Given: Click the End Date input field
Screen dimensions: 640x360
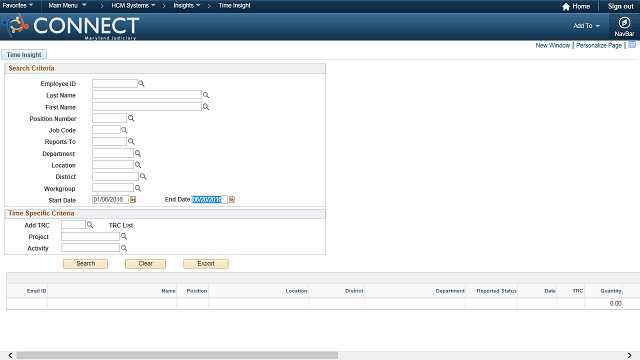Looking at the screenshot, I should pos(209,200).
